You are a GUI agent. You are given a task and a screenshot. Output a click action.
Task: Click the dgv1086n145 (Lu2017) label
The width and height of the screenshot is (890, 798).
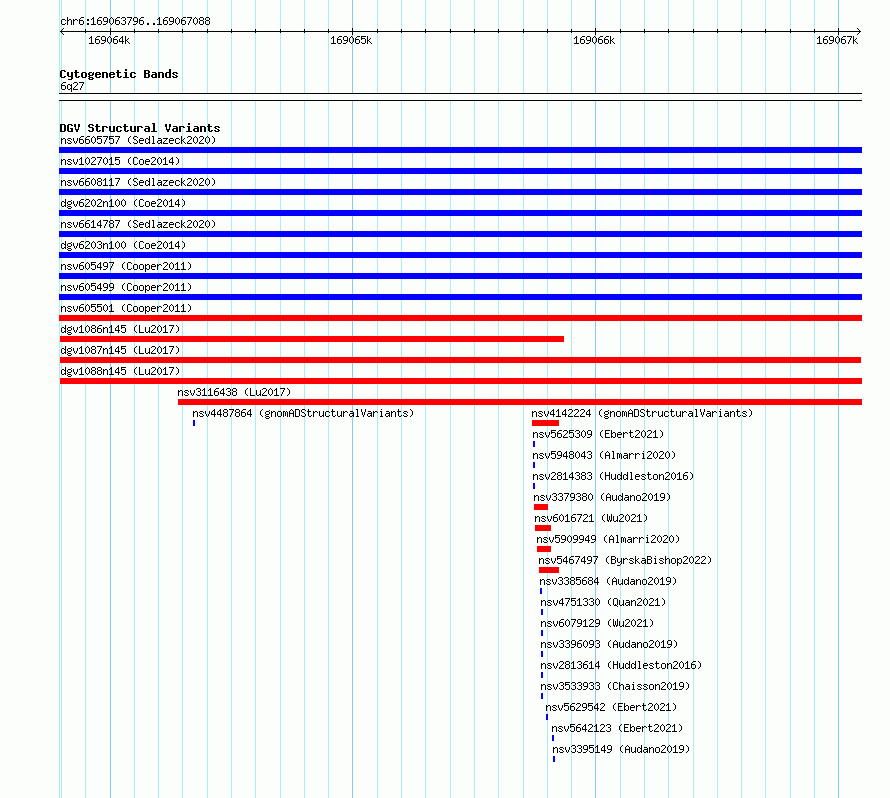click(x=120, y=329)
